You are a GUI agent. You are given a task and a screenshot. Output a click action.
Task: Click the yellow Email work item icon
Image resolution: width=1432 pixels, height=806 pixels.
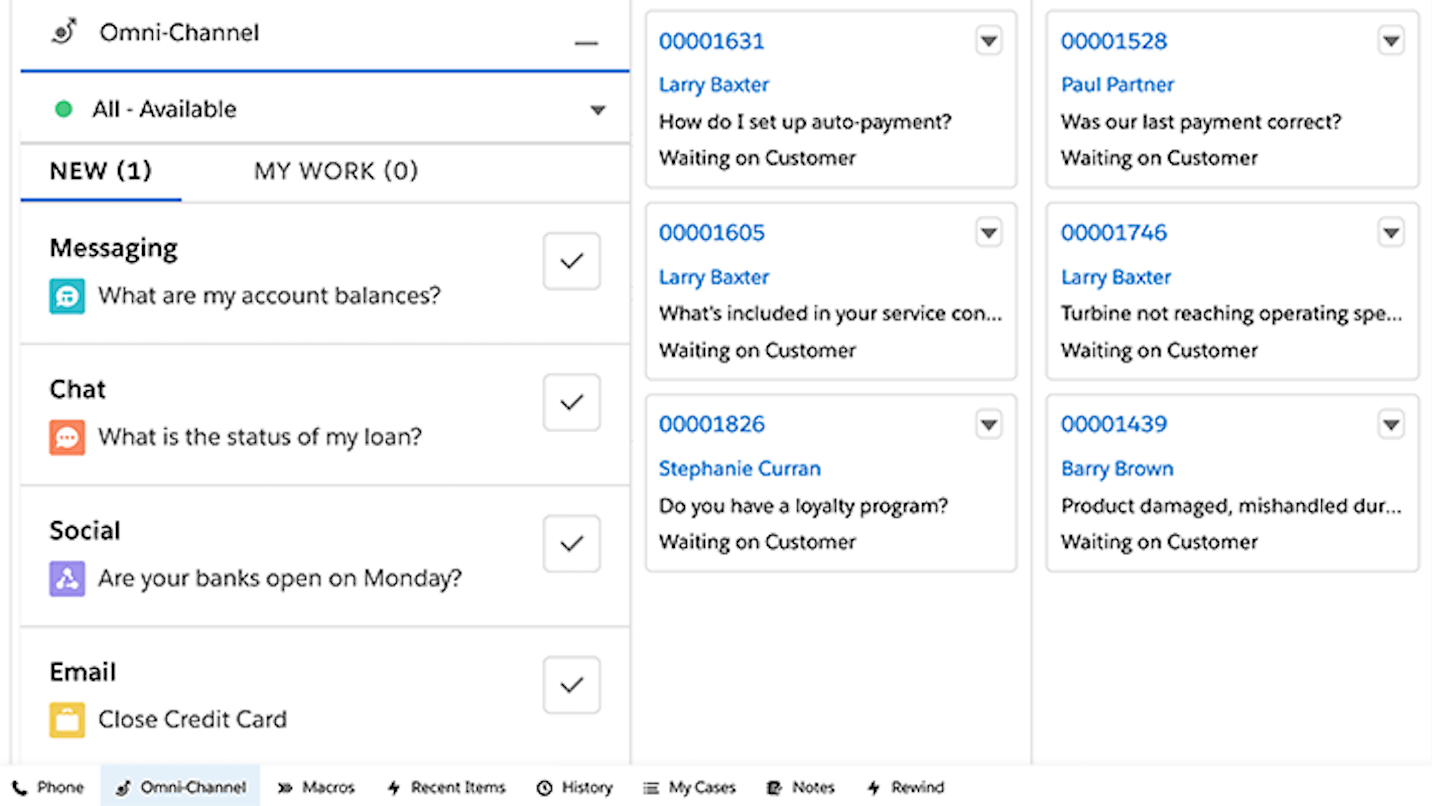(67, 719)
